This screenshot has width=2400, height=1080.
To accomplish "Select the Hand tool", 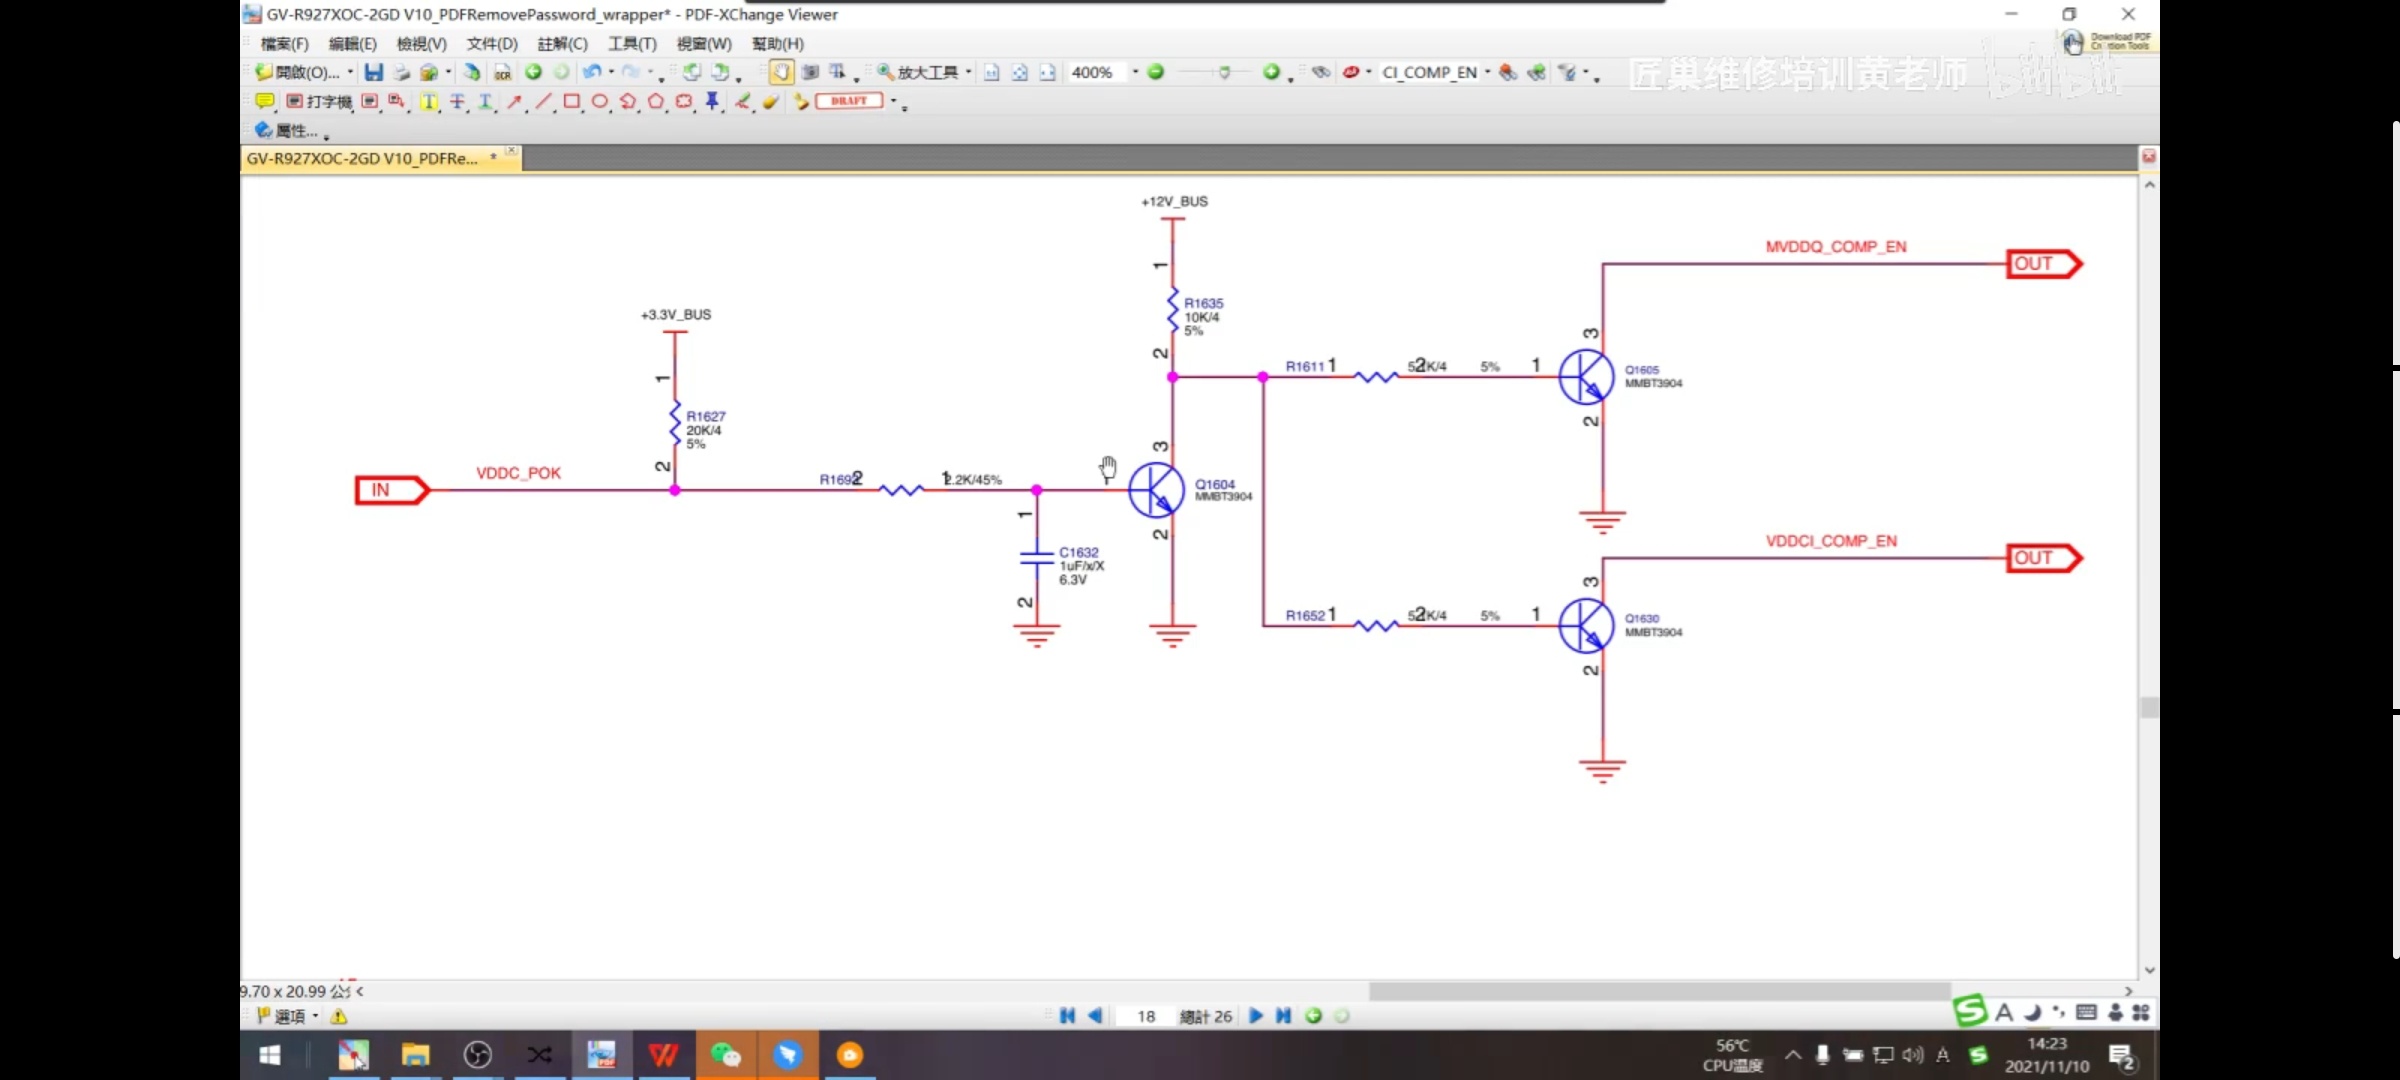I will point(781,72).
